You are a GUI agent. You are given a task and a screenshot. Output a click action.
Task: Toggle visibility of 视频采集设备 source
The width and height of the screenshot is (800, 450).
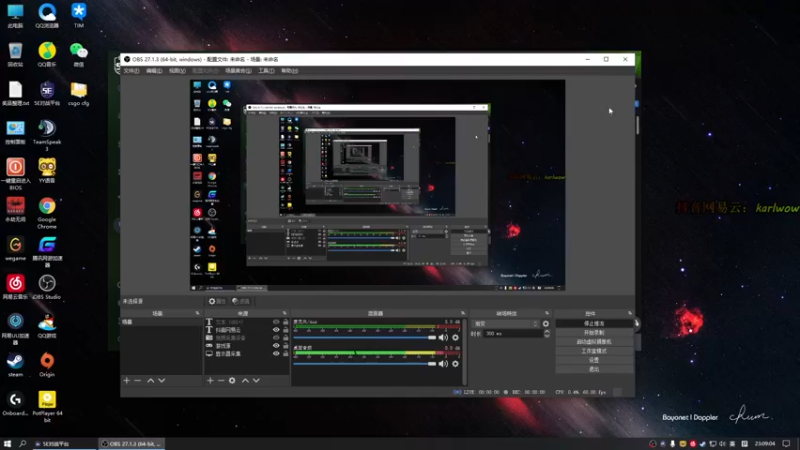(276, 338)
